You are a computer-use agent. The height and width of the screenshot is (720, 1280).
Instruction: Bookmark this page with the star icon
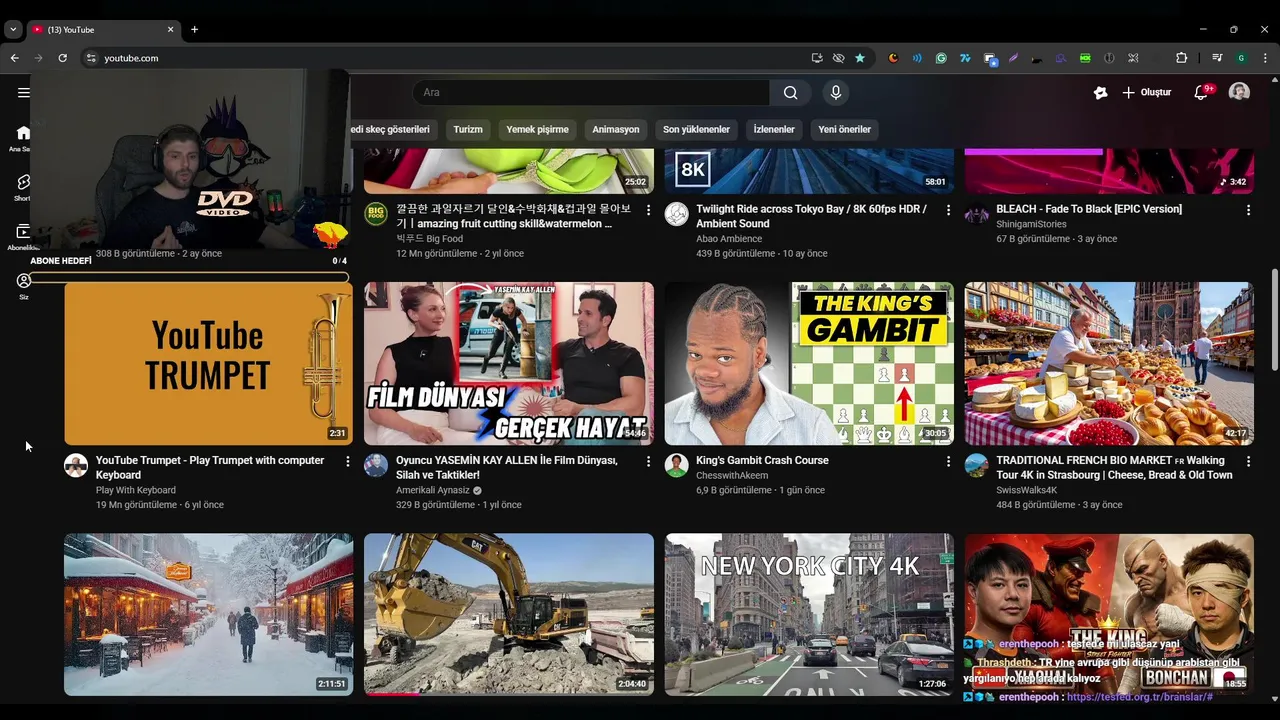click(x=860, y=58)
